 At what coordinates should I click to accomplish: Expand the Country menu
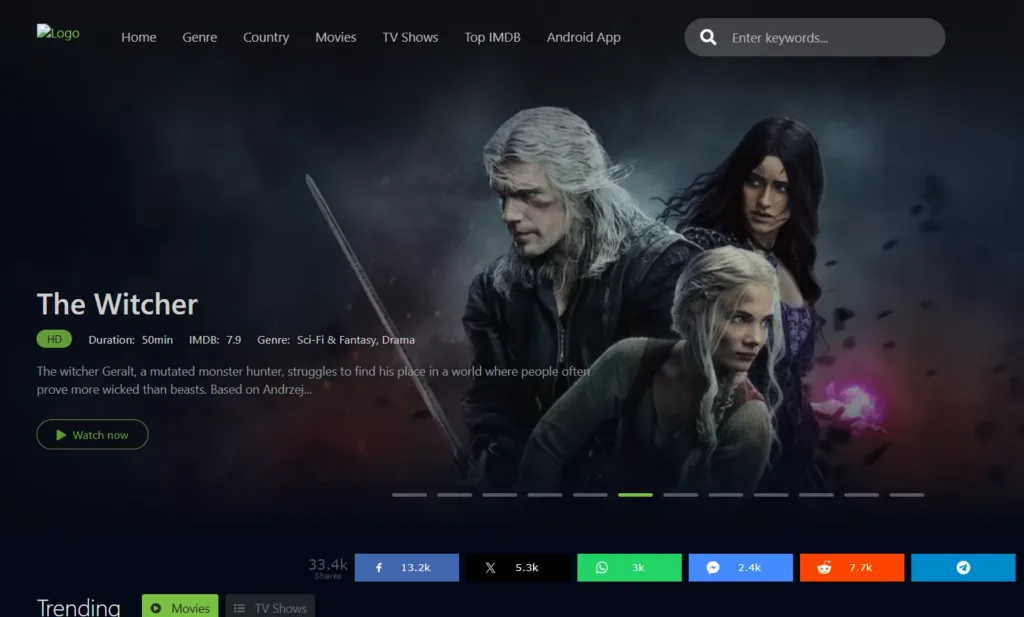[x=266, y=37]
